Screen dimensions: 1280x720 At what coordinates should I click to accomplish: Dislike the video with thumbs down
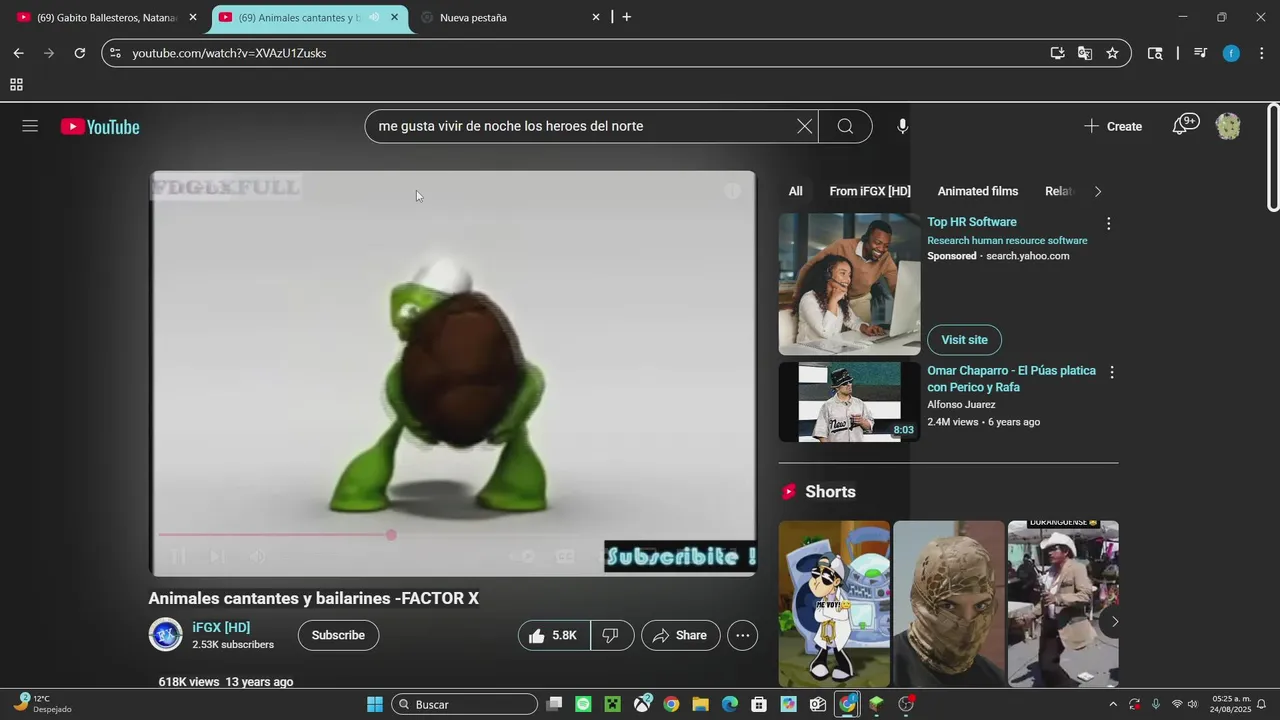[612, 635]
